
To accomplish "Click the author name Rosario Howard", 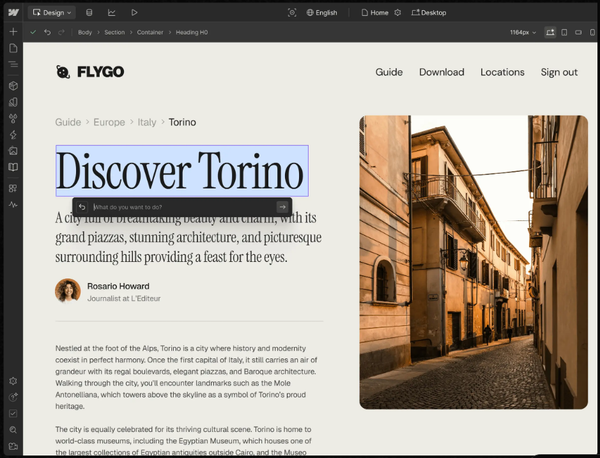I will coord(118,286).
